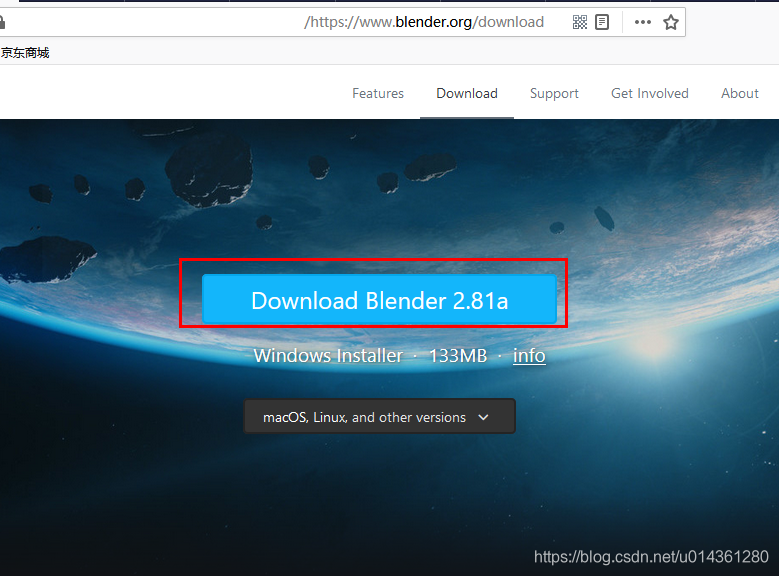Open the Support nav item
The height and width of the screenshot is (576, 779).
[x=554, y=93]
